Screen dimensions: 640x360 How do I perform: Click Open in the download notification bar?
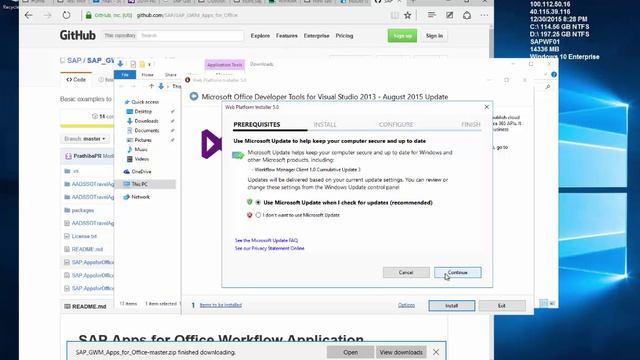(350, 352)
